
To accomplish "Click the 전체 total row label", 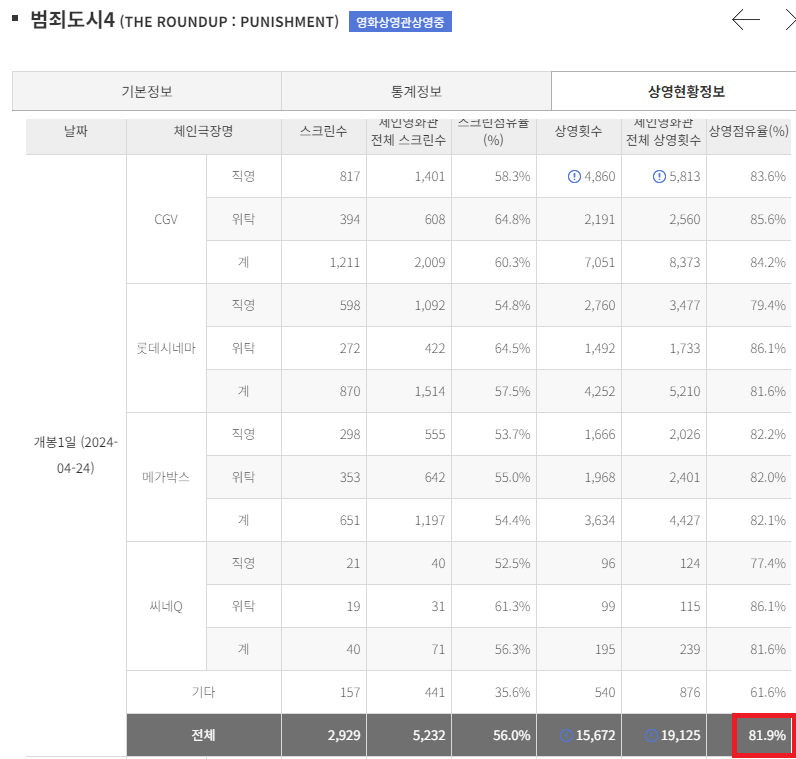I will pyautogui.click(x=203, y=736).
